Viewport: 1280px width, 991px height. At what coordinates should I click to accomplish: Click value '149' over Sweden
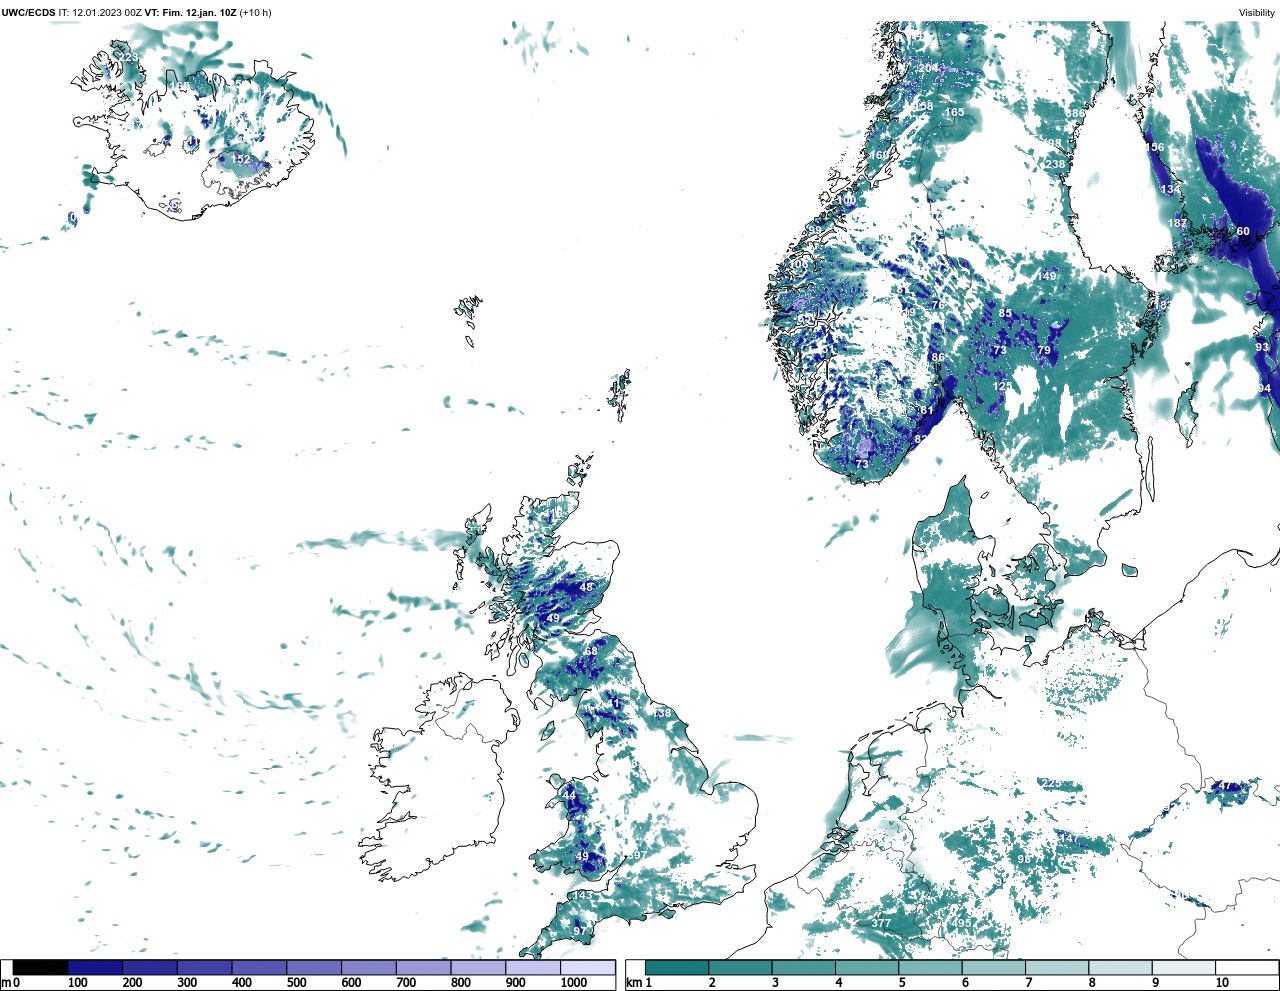pos(1047,276)
